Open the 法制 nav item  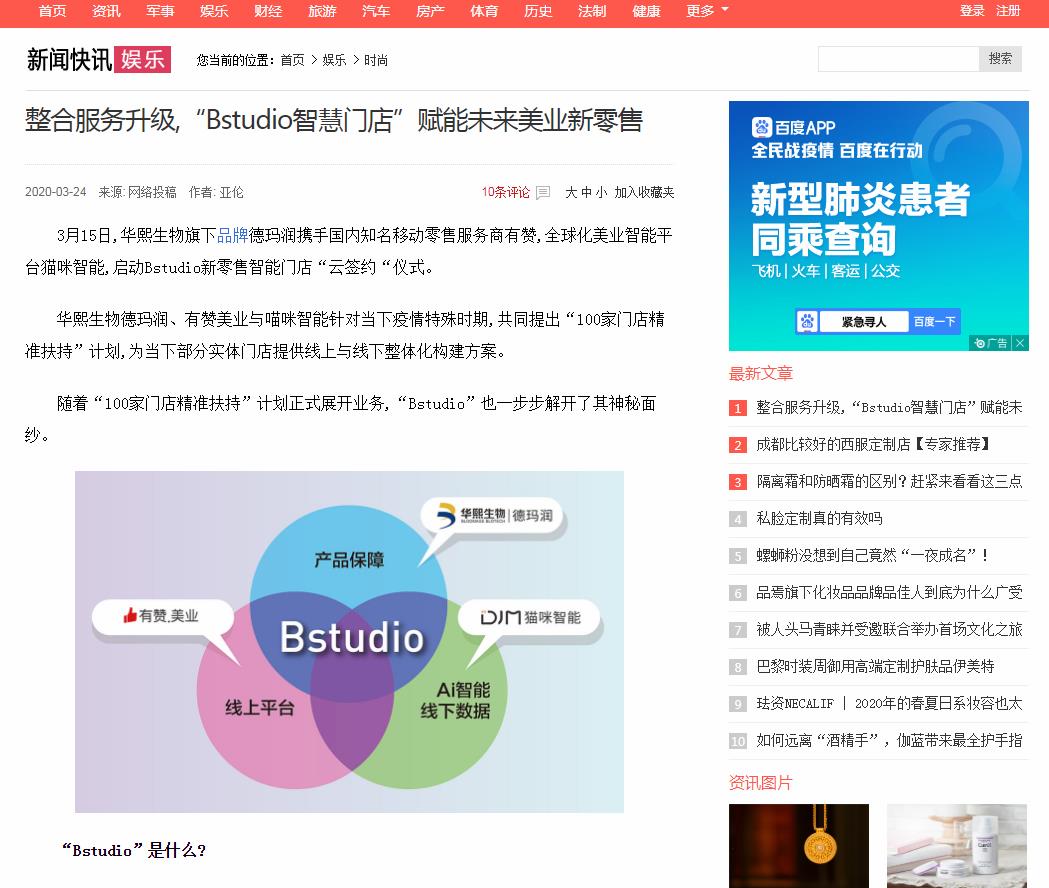pos(592,11)
